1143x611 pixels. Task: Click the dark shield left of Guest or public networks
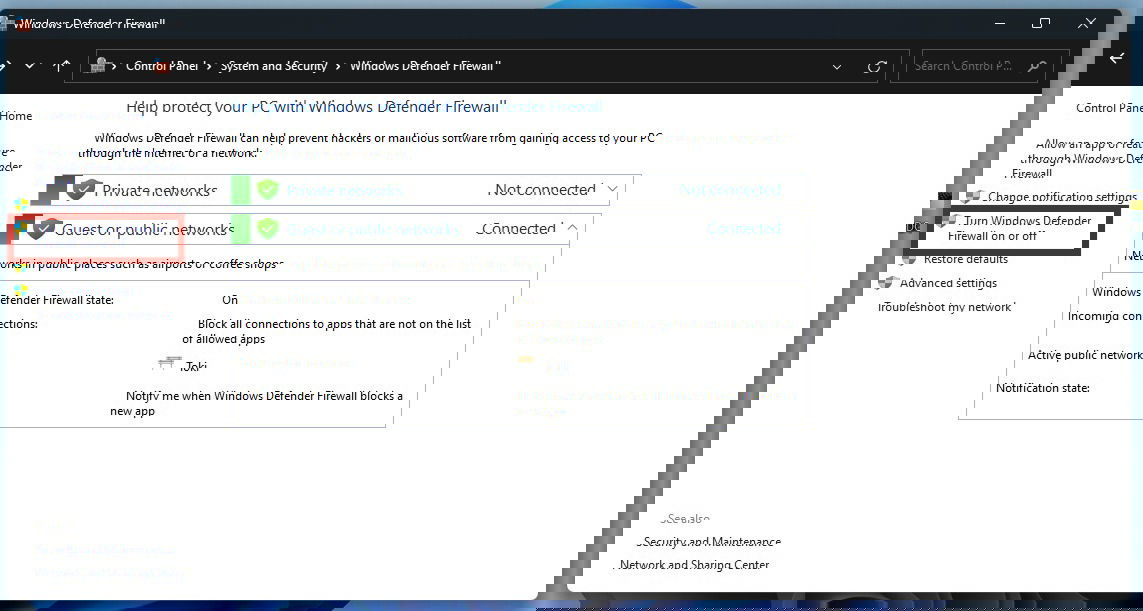pos(44,229)
